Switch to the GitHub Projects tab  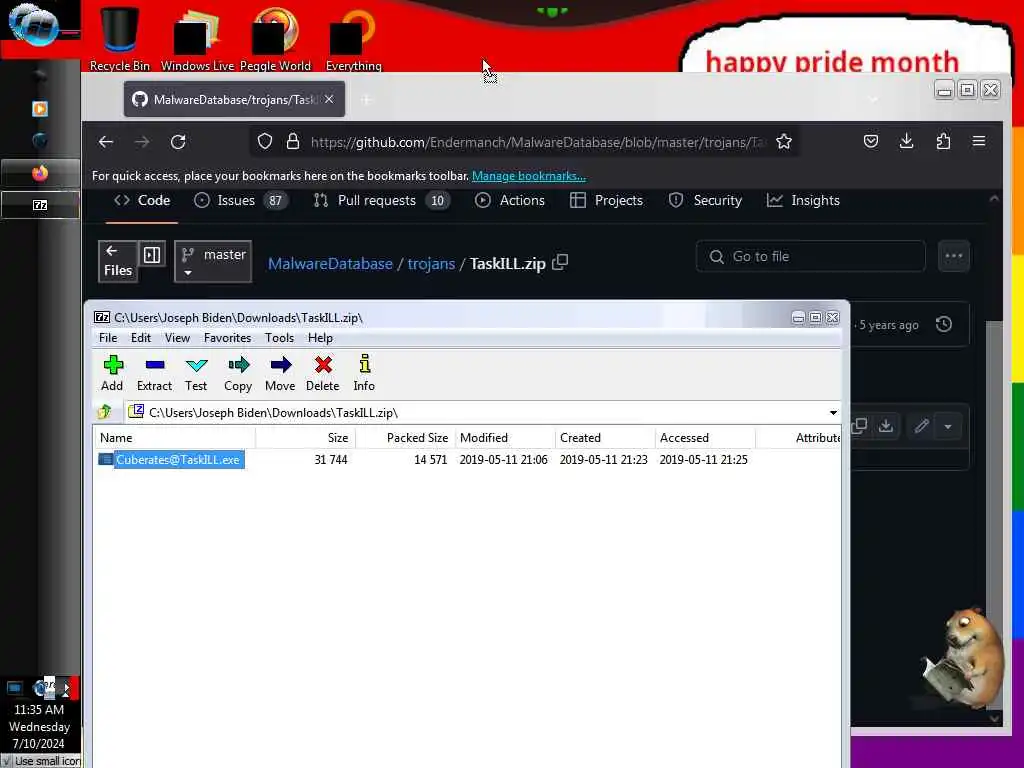[x=606, y=200]
